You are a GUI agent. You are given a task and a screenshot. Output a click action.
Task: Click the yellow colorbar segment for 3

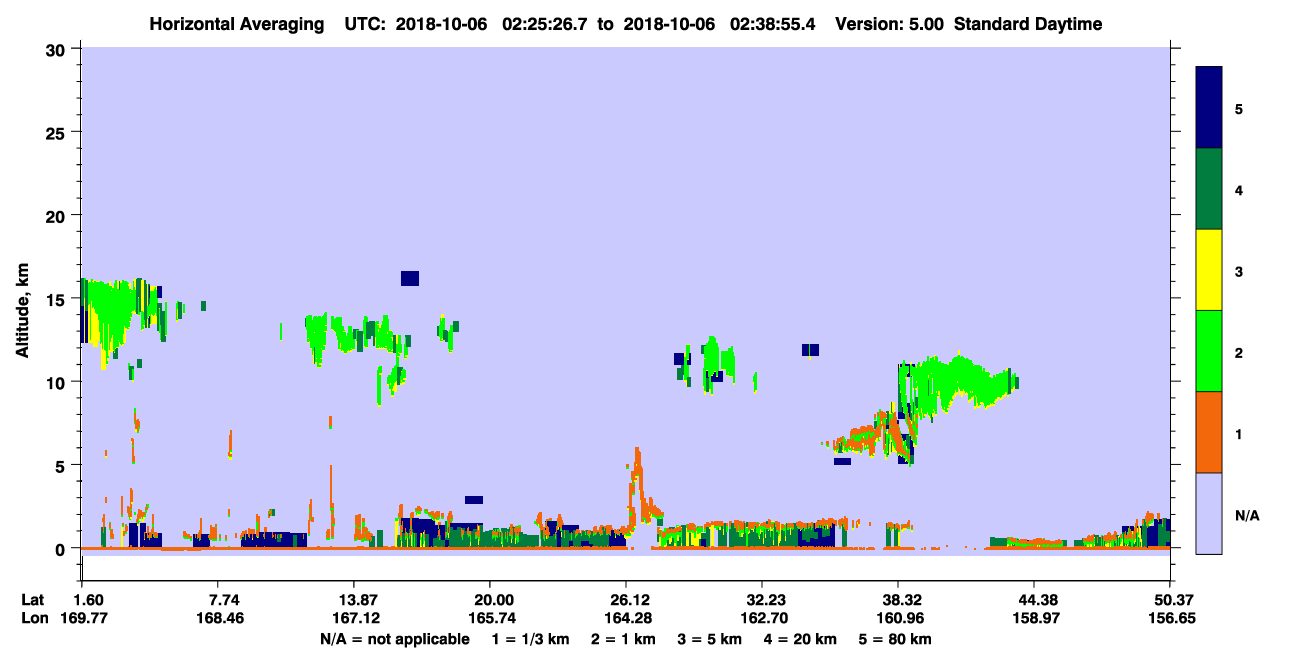click(x=1209, y=270)
